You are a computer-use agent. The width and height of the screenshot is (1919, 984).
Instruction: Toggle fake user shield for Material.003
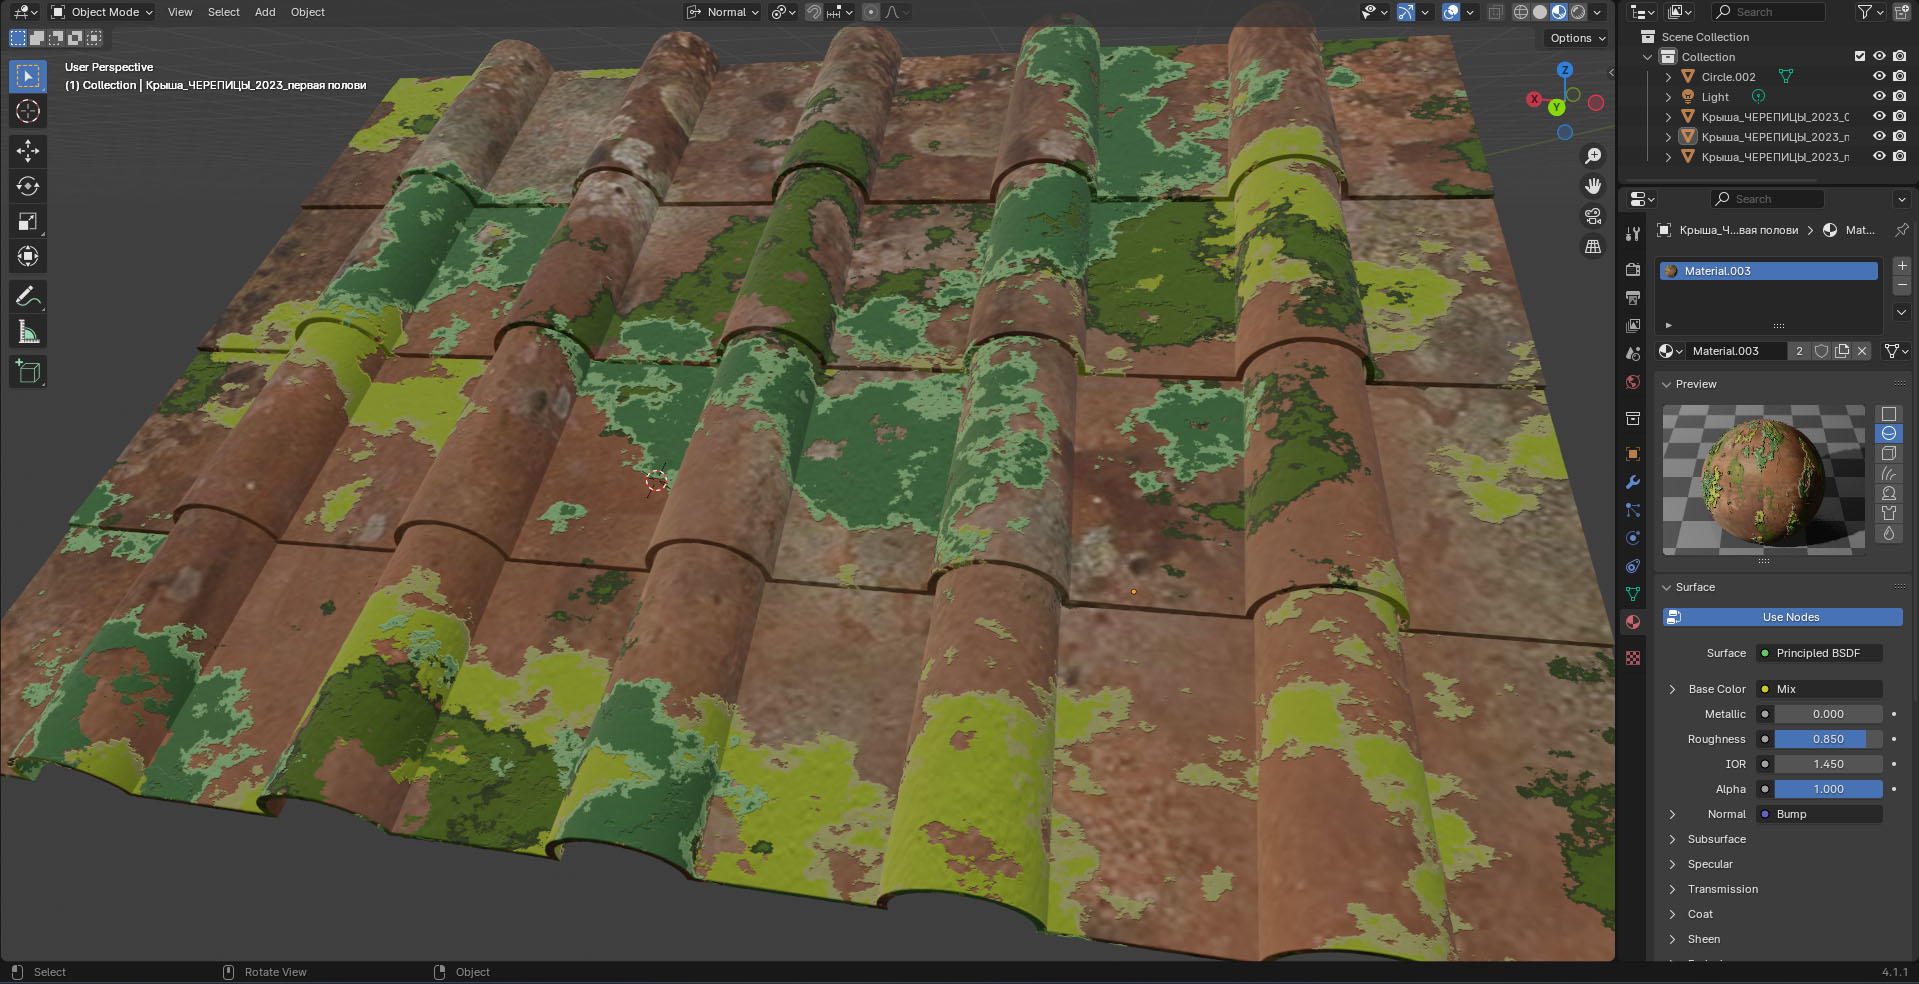tap(1822, 351)
